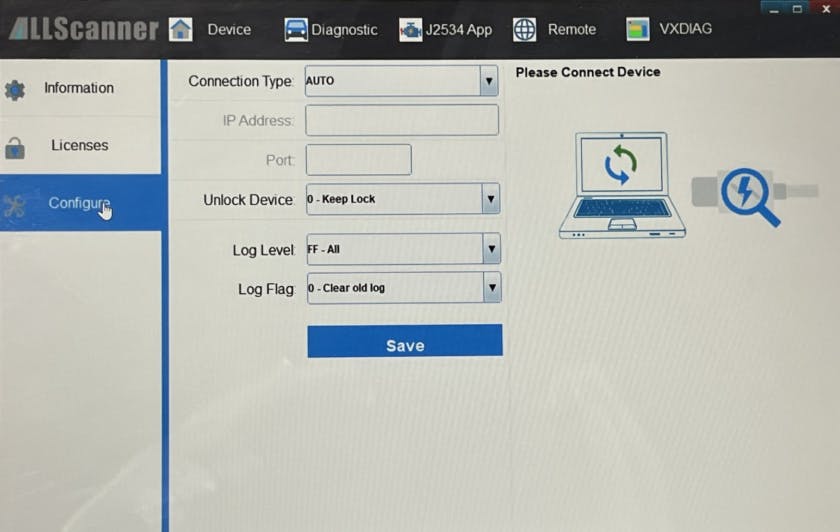The width and height of the screenshot is (840, 532).
Task: Expand the Connection Type dropdown
Action: point(488,81)
